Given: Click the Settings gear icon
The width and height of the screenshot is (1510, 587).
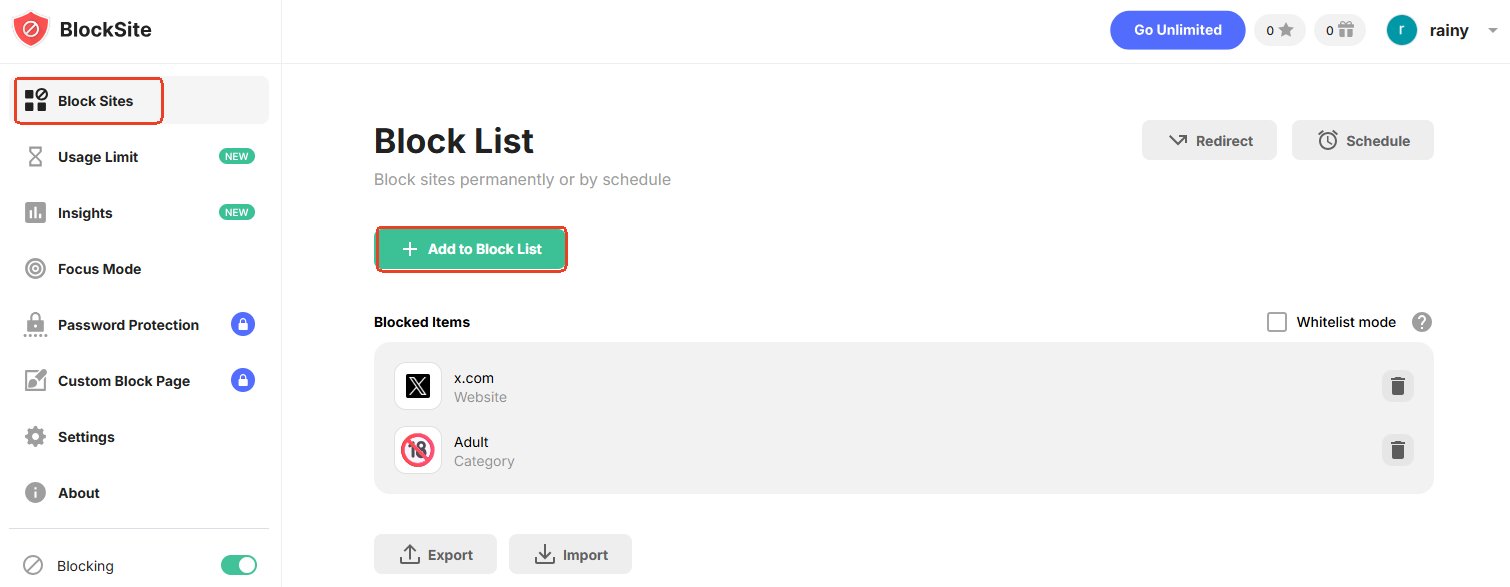Looking at the screenshot, I should pos(35,436).
